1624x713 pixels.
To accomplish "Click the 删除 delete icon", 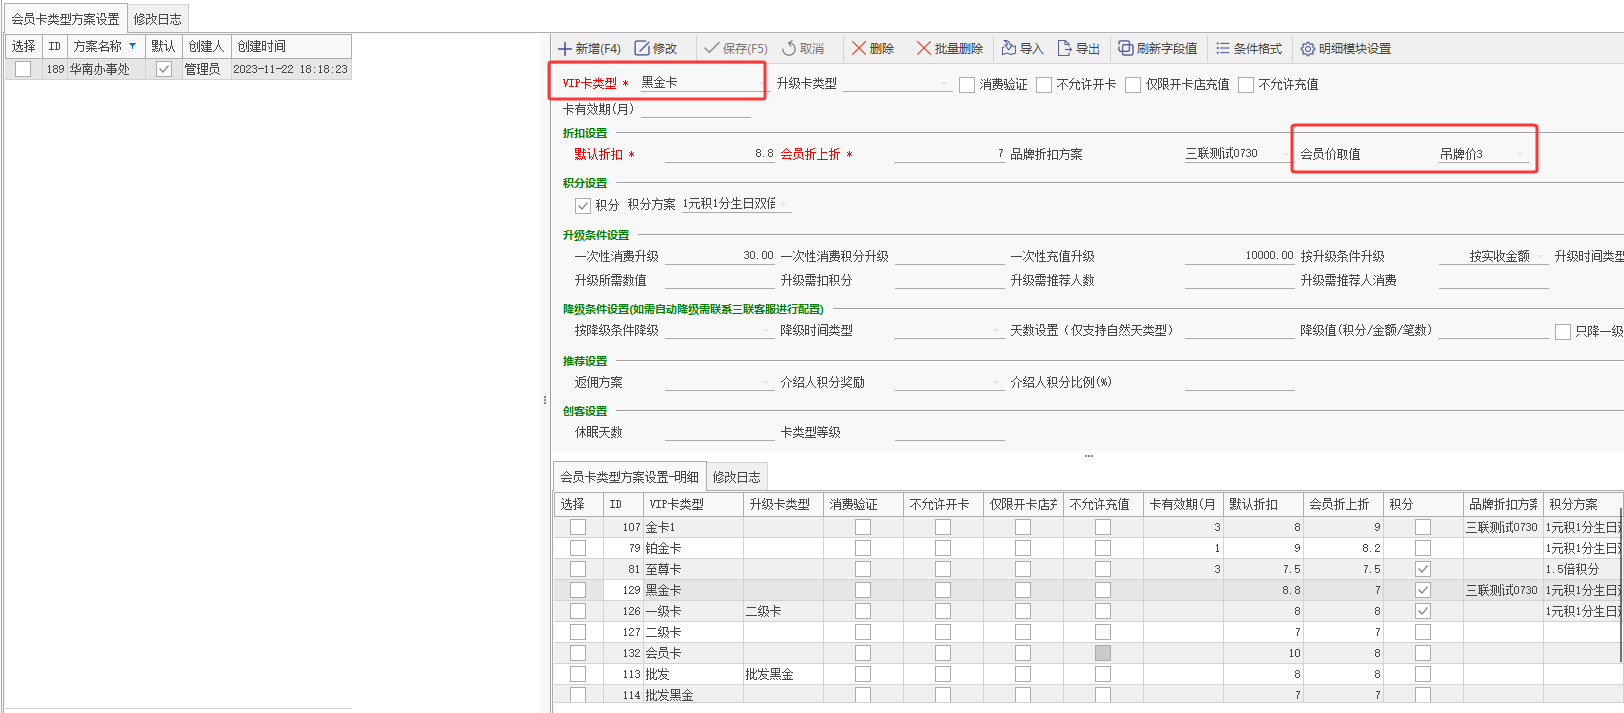I will tap(859, 48).
